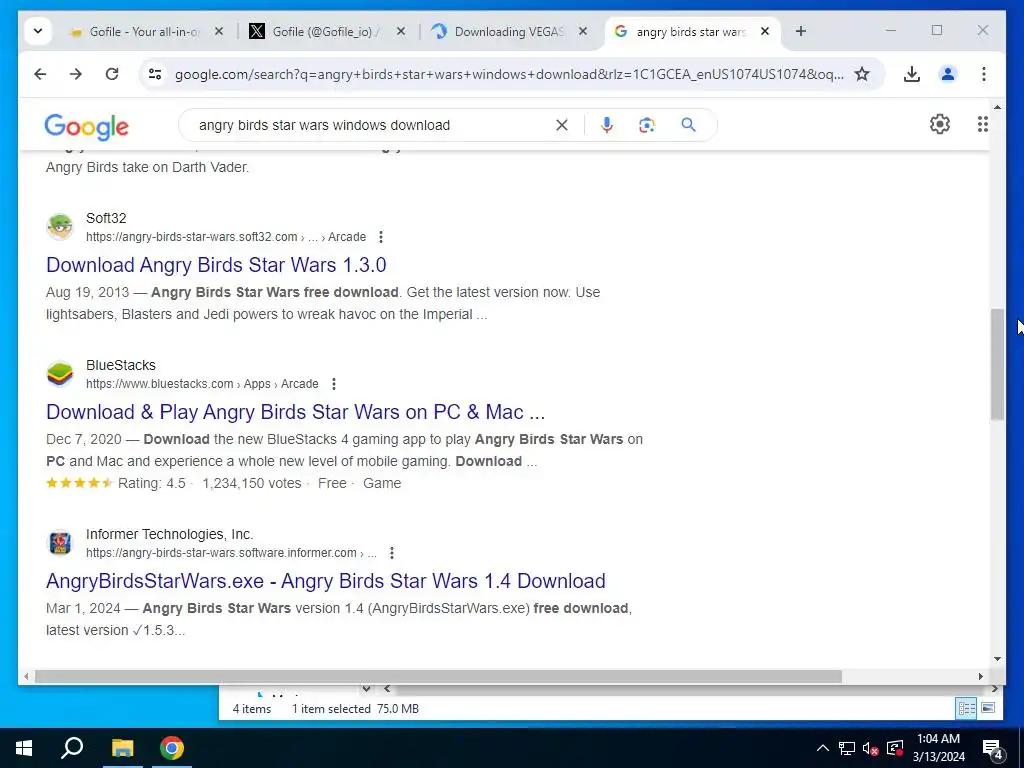
Task: Start a voice search with the microphone
Action: point(607,125)
